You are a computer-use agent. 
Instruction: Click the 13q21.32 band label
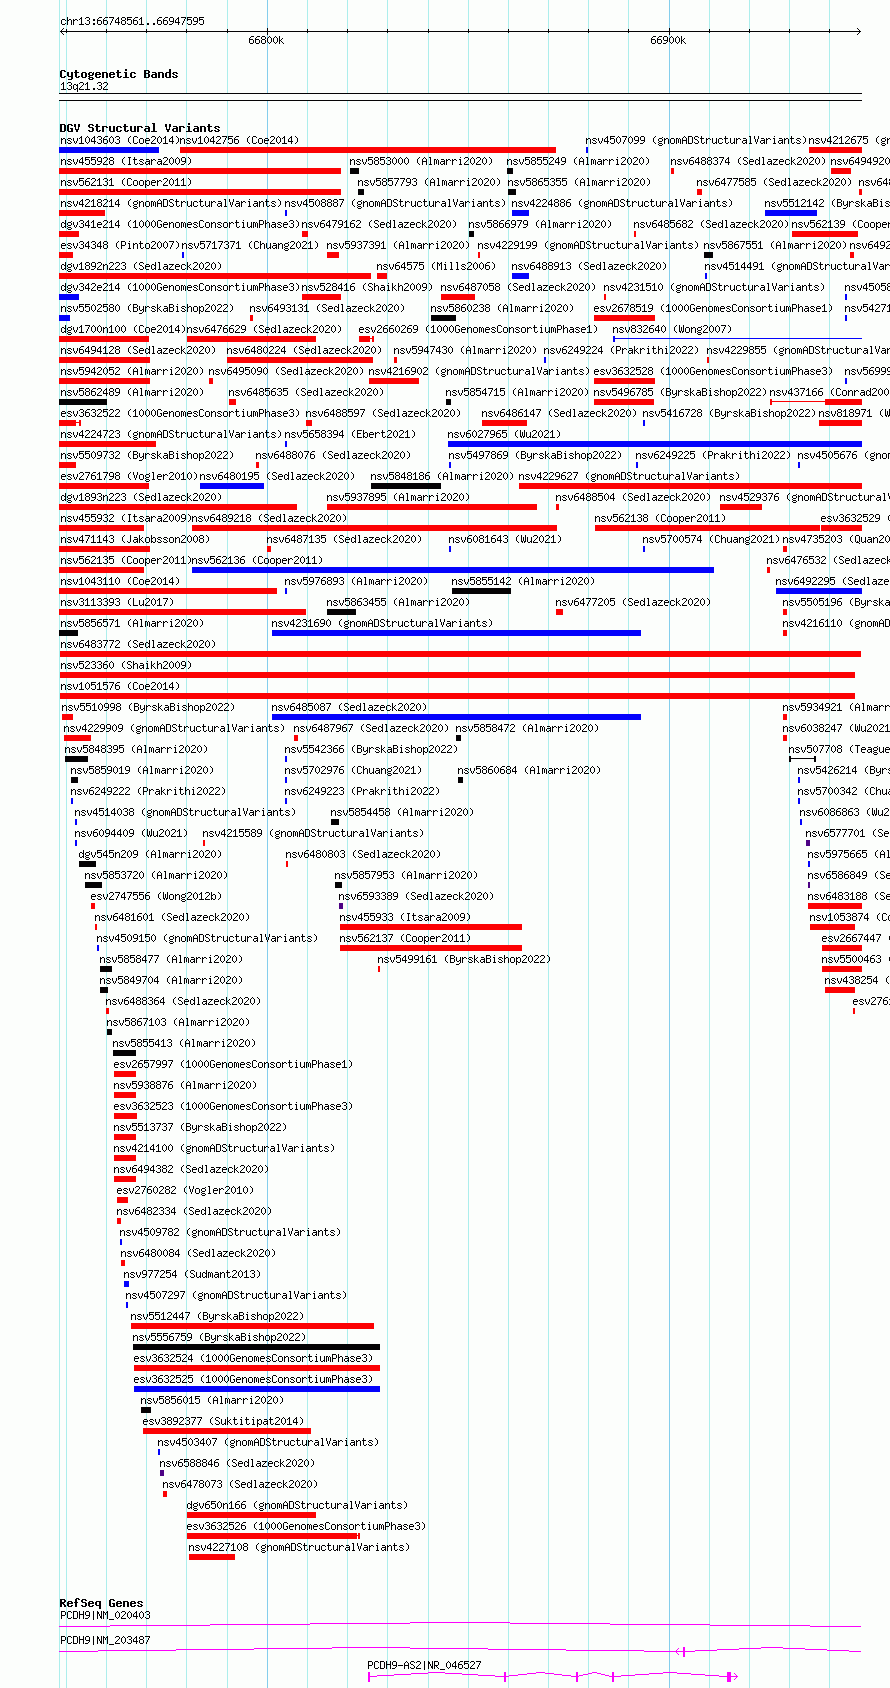click(84, 86)
